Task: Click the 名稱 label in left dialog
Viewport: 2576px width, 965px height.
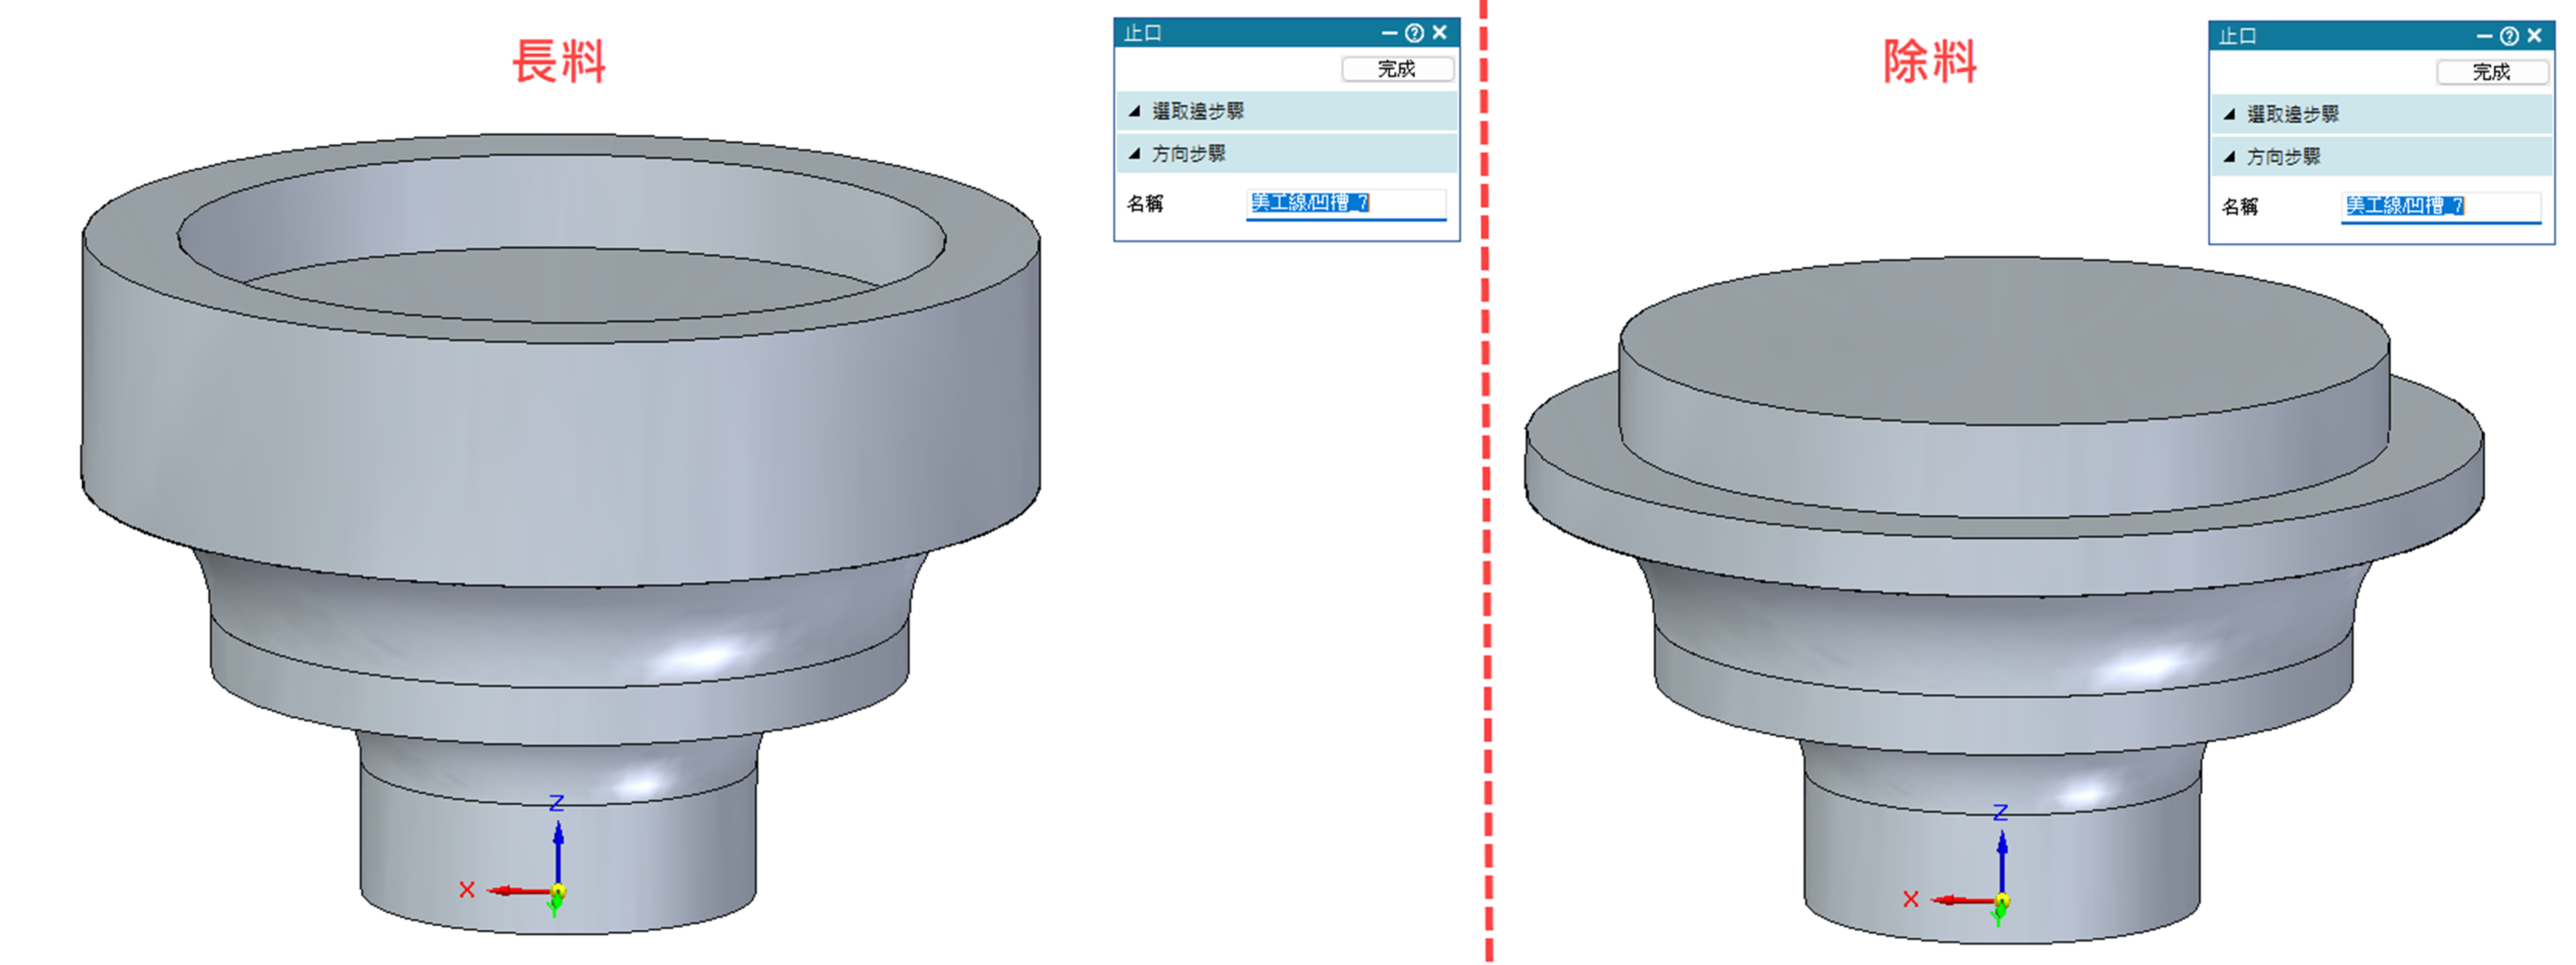Action: click(1145, 204)
